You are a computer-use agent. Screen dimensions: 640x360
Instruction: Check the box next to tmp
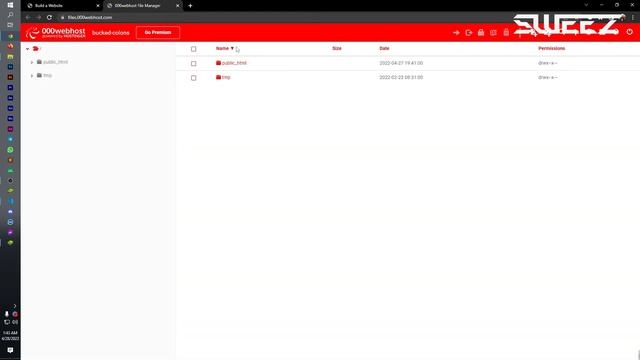(x=193, y=78)
